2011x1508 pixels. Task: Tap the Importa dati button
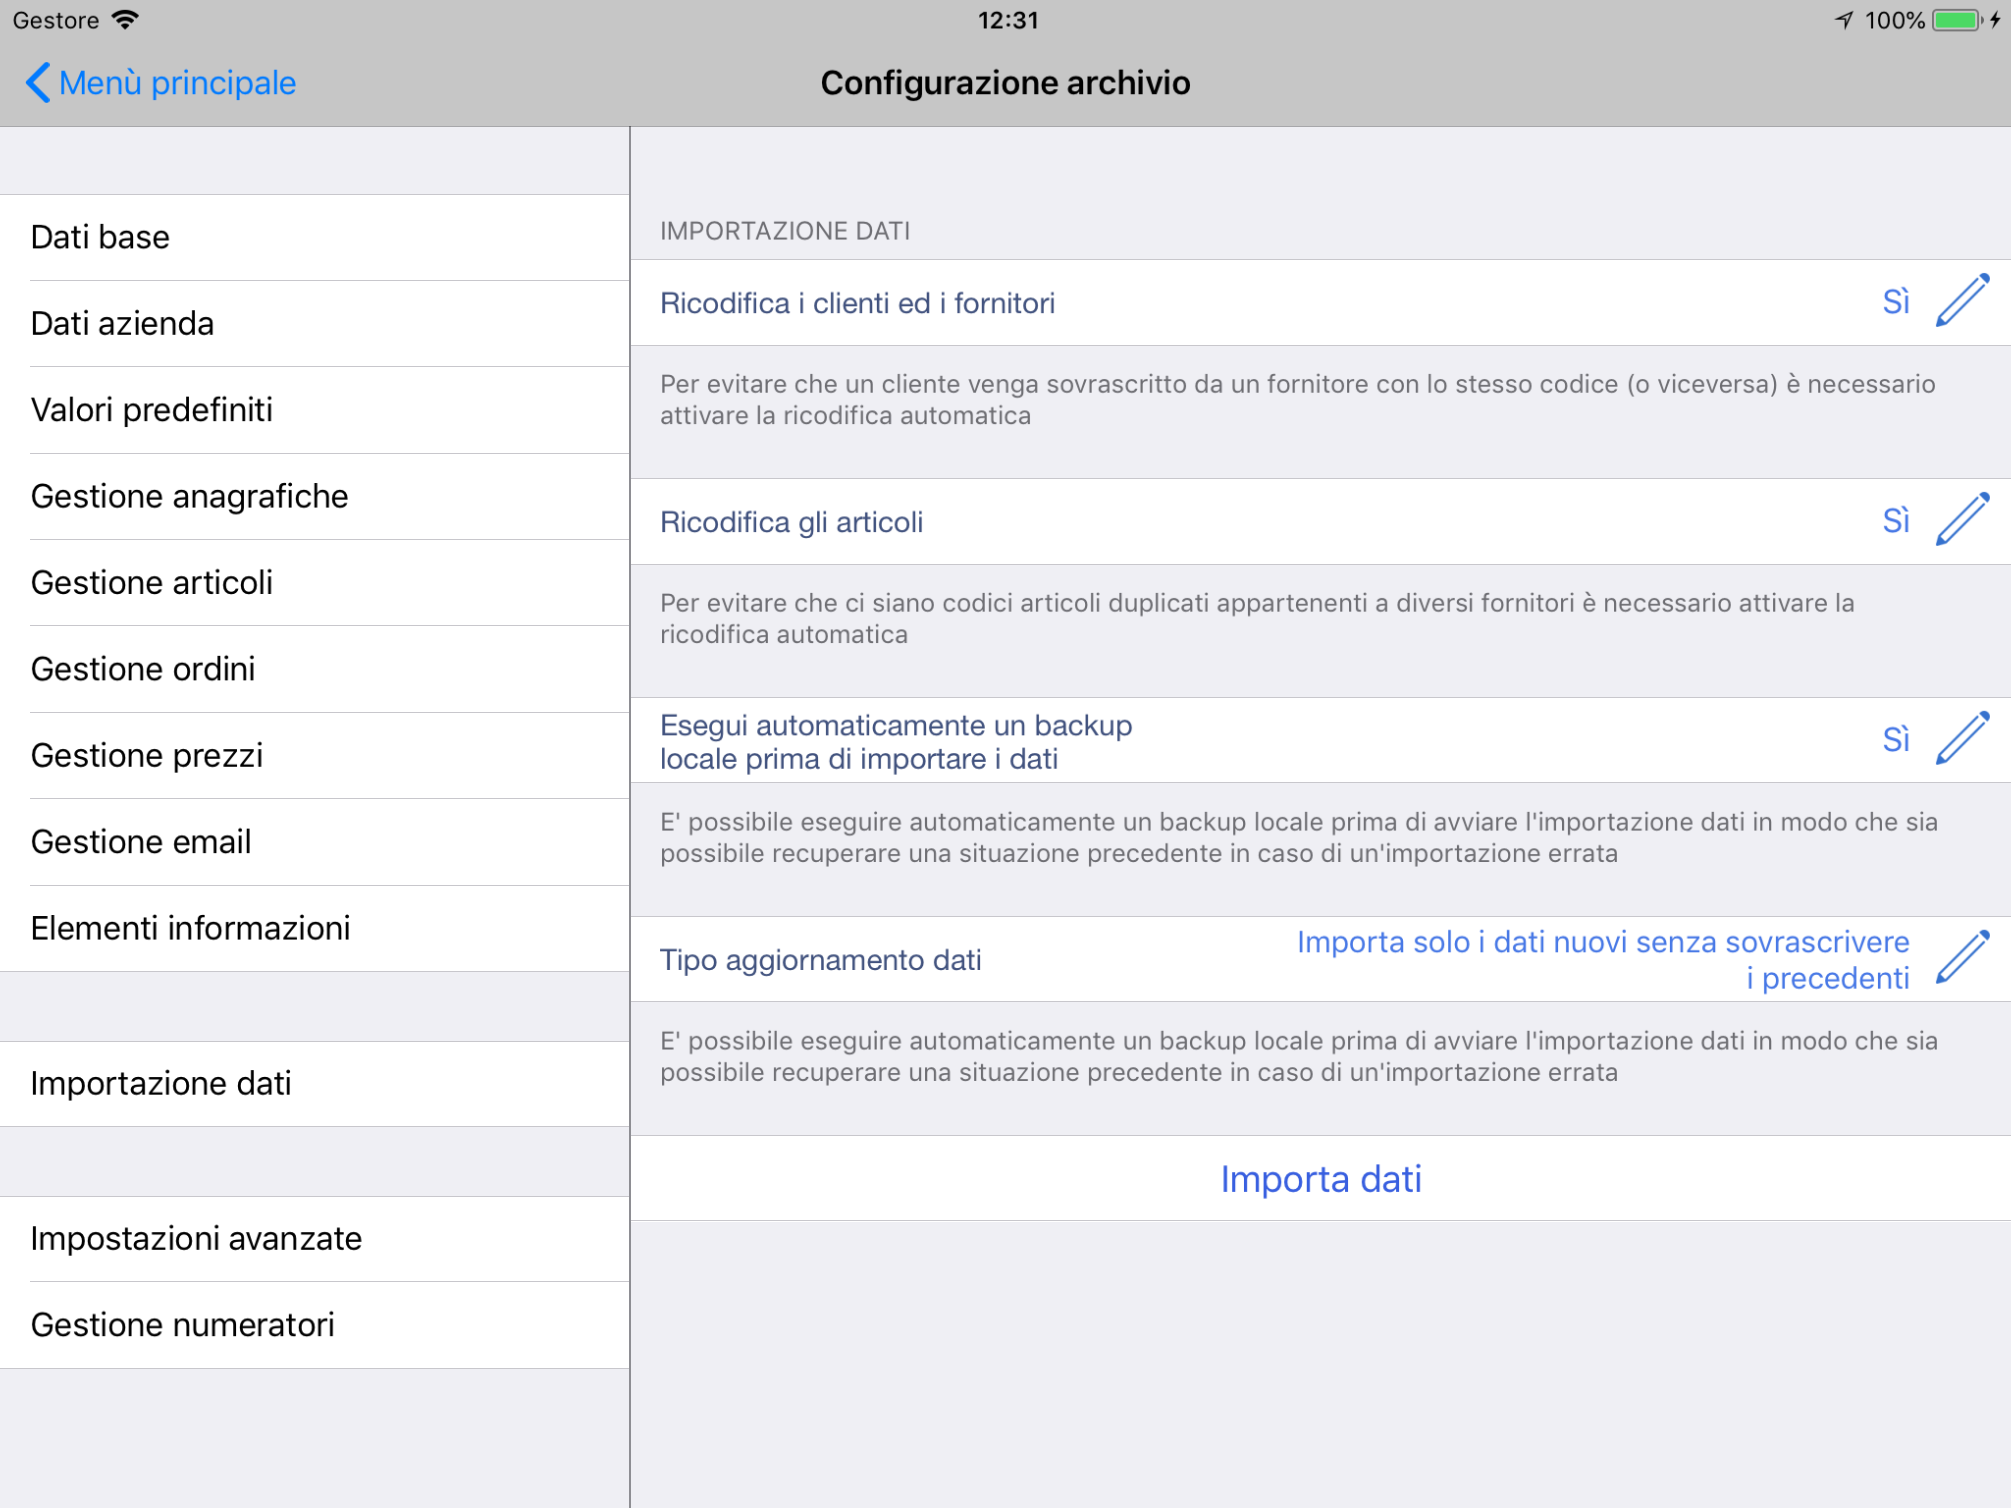coord(1320,1178)
